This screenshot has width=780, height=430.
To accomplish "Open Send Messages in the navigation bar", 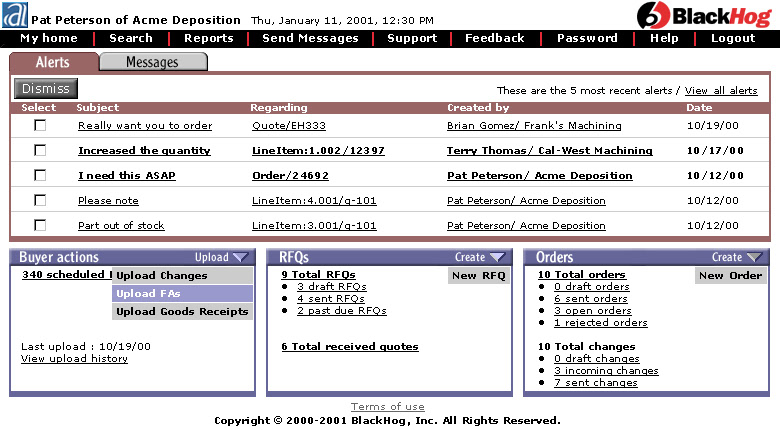I will pyautogui.click(x=310, y=38).
